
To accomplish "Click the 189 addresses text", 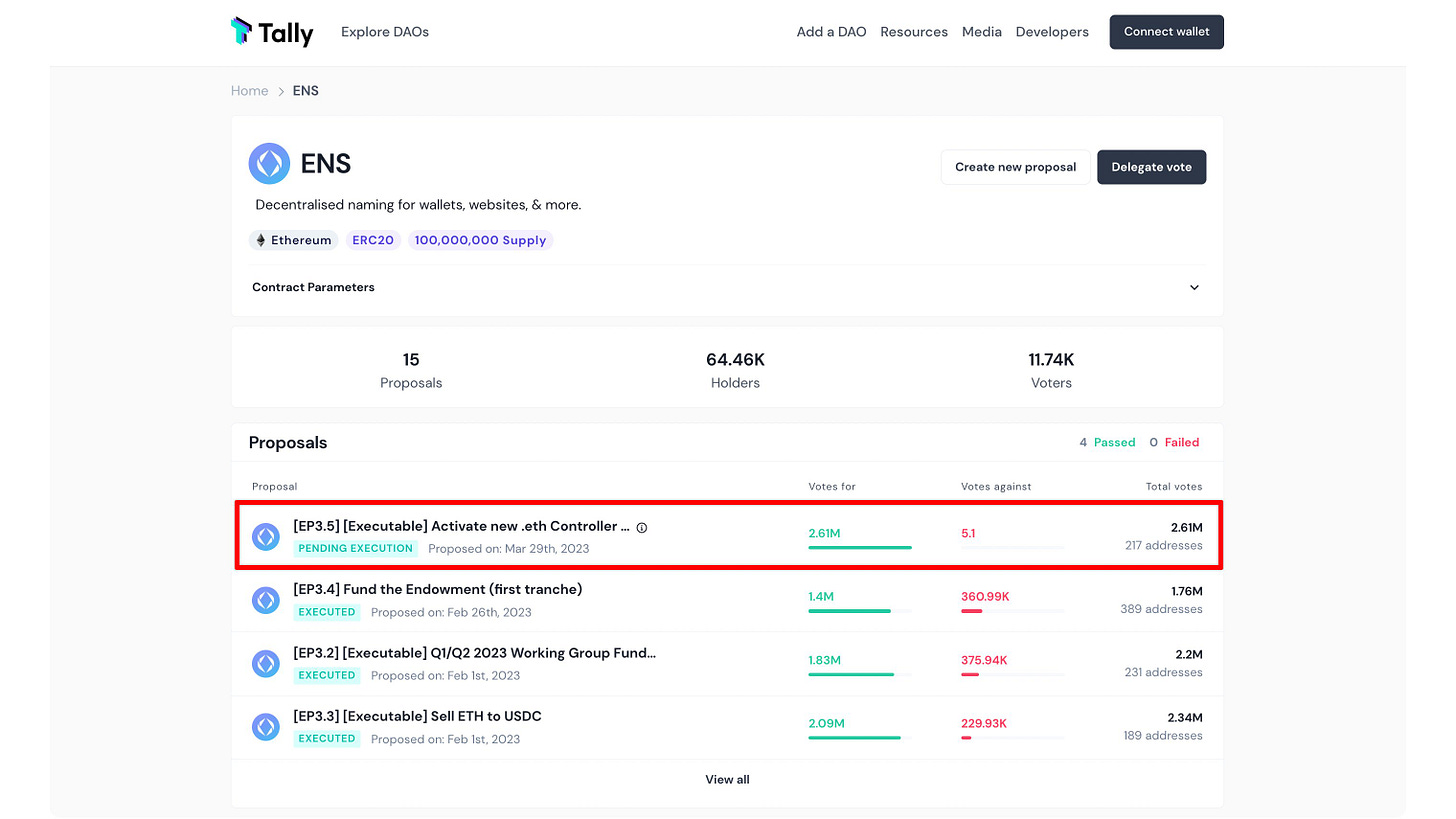I will tap(1163, 735).
